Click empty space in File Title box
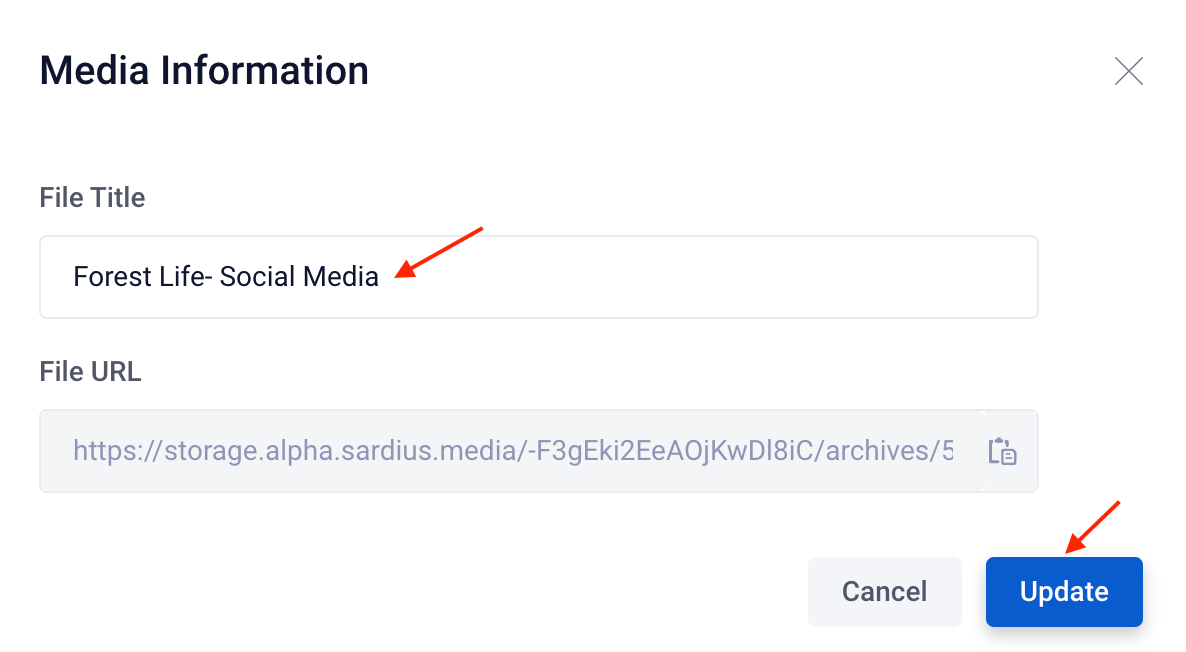Image resolution: width=1186 pixels, height=652 pixels. [703, 277]
